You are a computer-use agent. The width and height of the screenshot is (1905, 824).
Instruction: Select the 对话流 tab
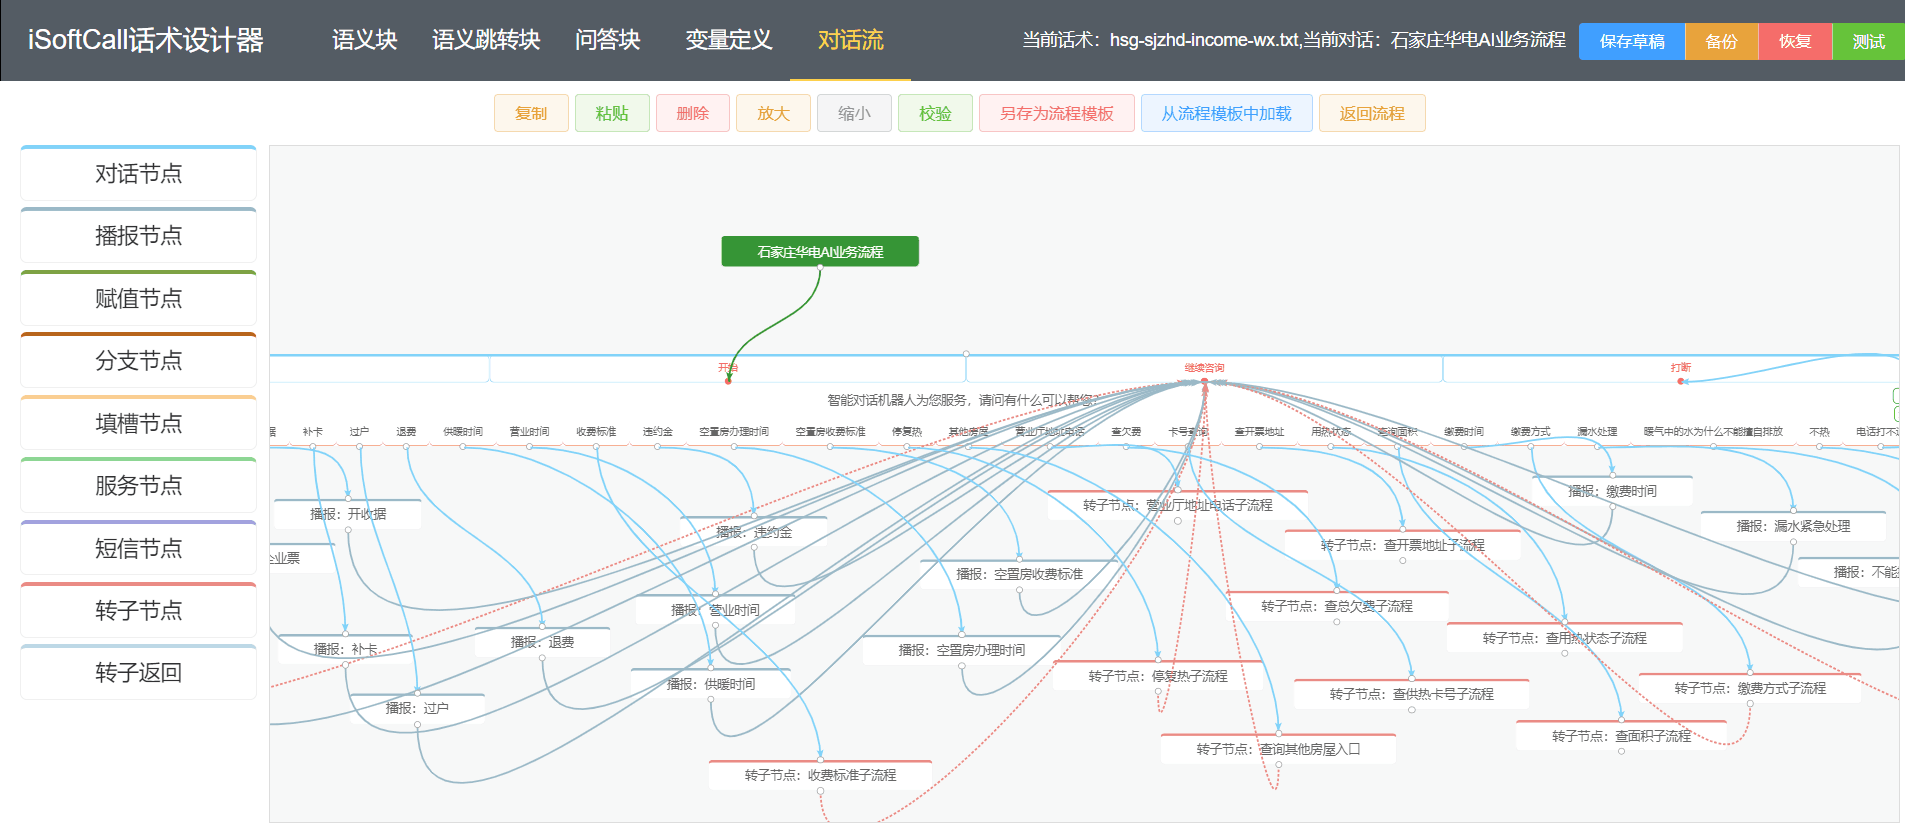tap(850, 40)
